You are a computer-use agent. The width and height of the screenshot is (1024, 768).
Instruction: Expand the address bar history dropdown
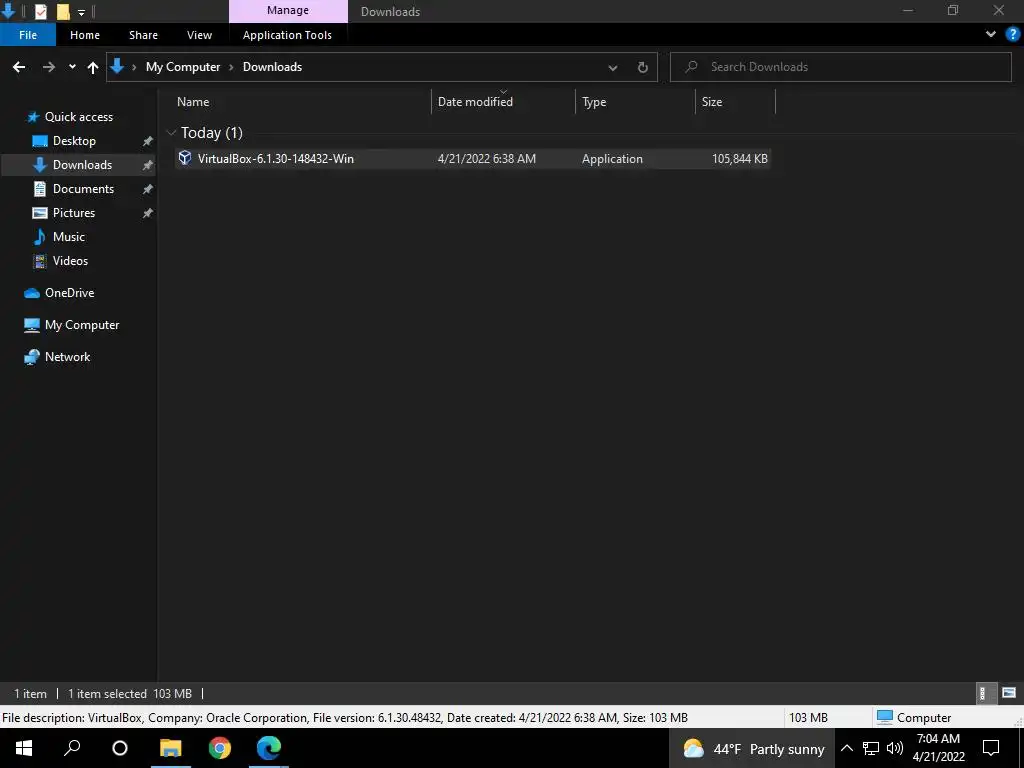click(613, 67)
